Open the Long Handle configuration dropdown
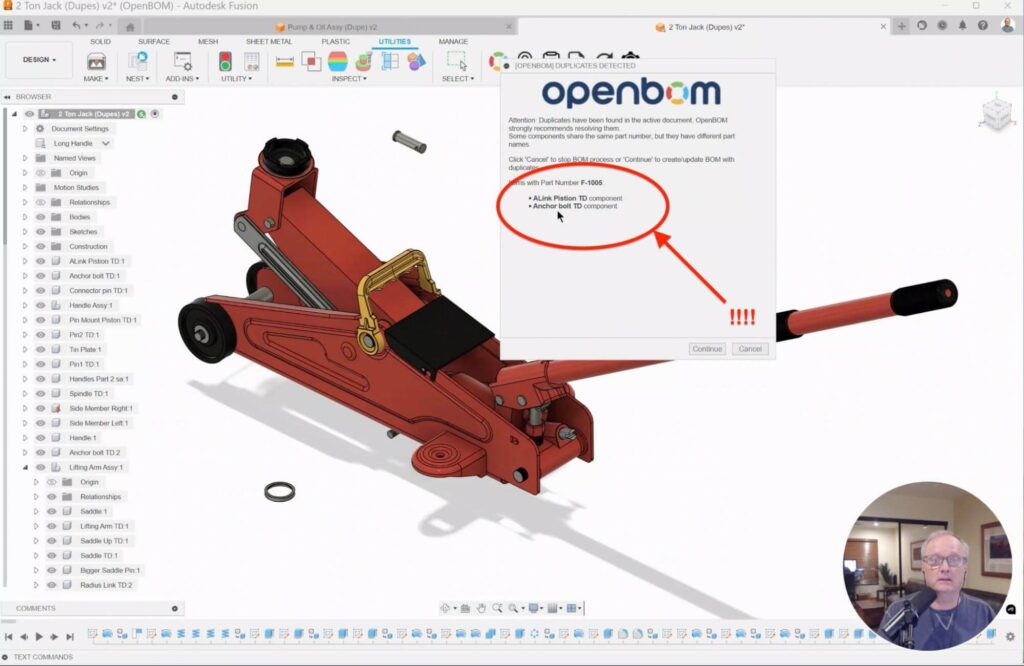The height and width of the screenshot is (666, 1024). [x=106, y=143]
